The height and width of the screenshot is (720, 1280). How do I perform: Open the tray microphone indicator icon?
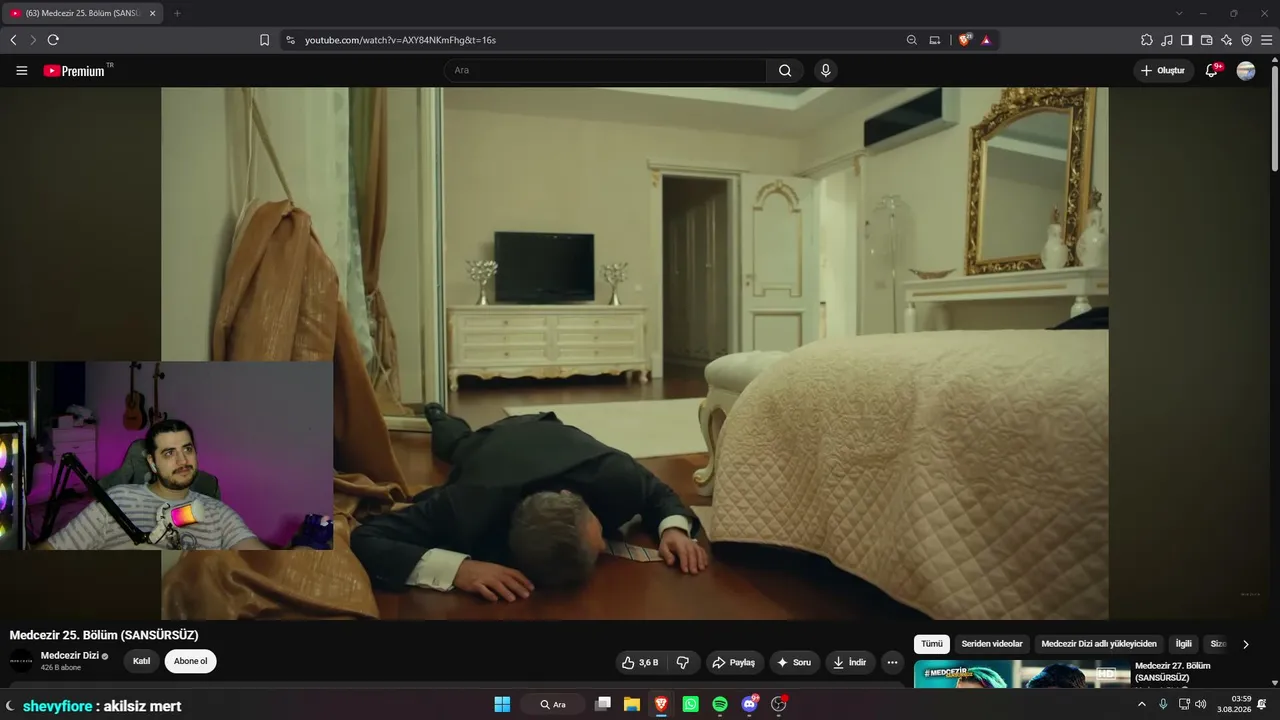tap(1163, 704)
